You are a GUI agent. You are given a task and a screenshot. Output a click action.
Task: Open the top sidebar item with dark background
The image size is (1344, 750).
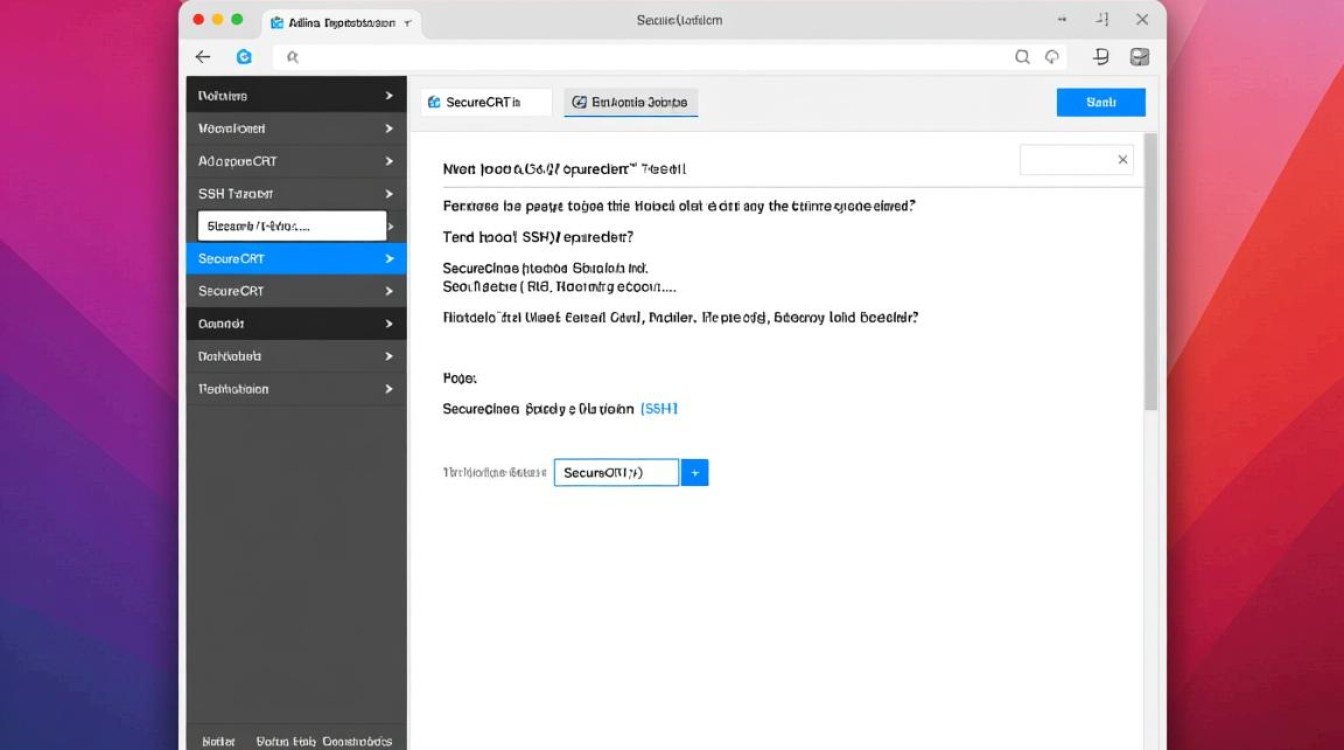click(296, 96)
